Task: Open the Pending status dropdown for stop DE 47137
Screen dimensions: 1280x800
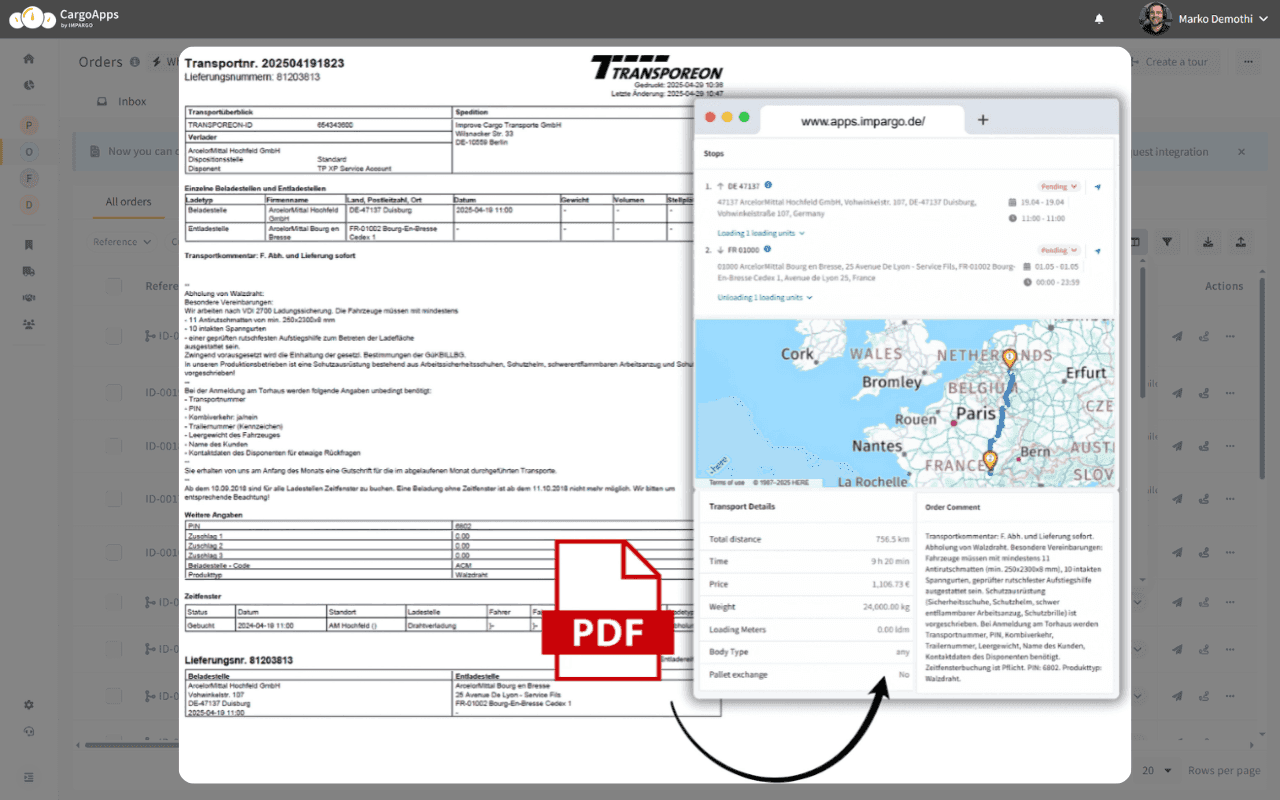Action: tap(1057, 186)
